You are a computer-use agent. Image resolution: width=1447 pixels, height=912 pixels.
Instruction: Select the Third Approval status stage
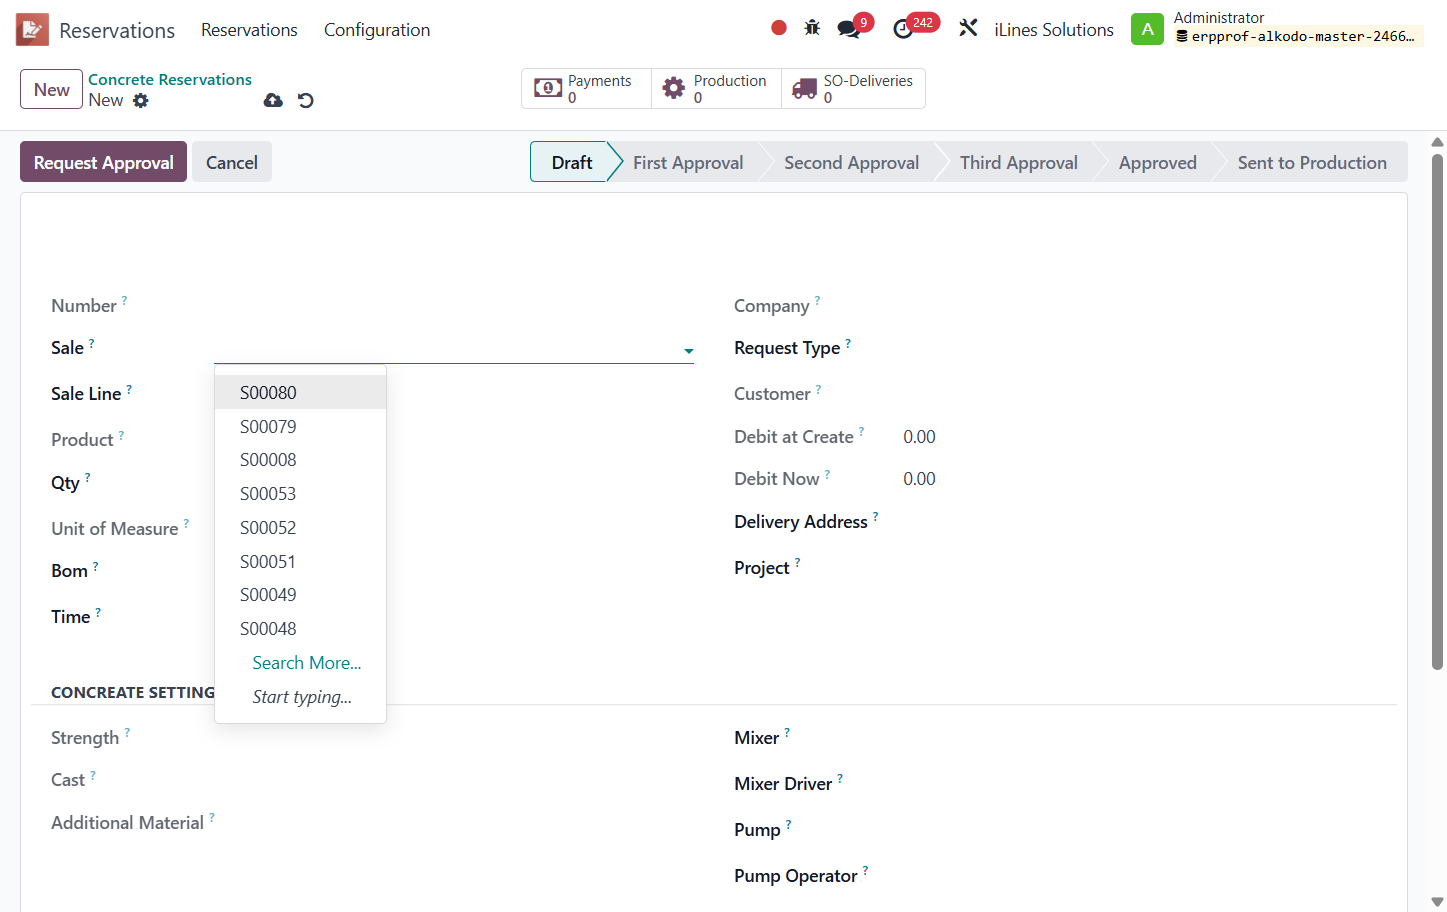click(x=1018, y=162)
